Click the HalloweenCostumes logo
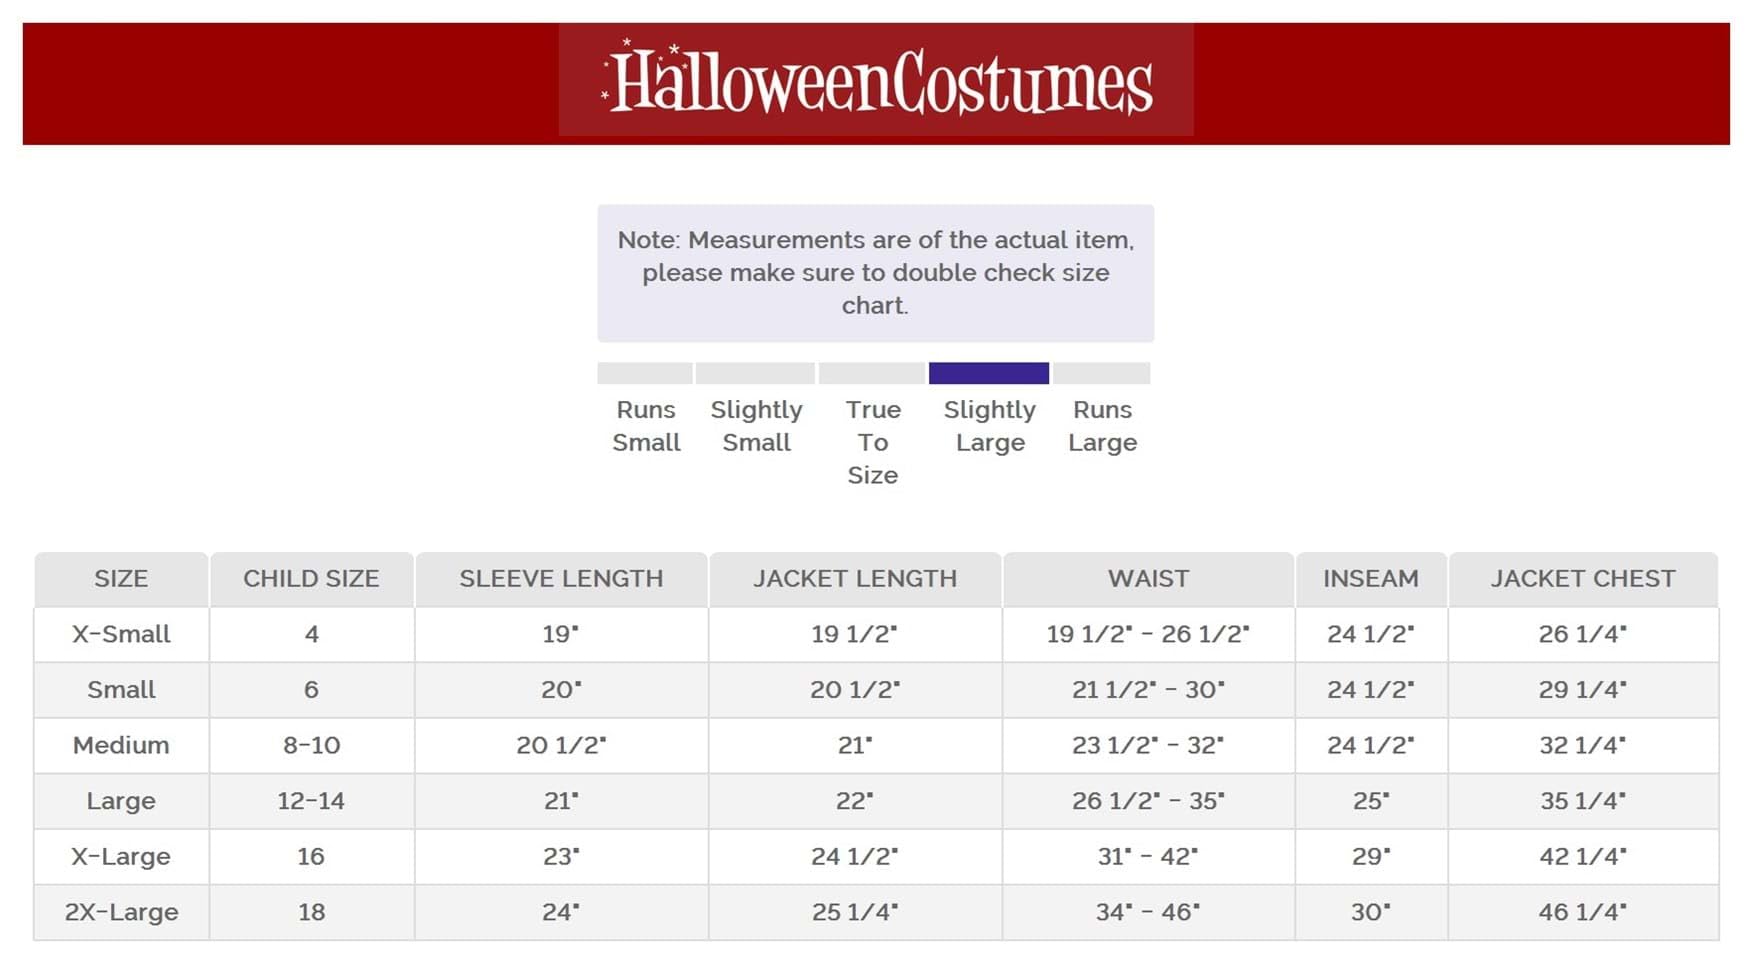The height and width of the screenshot is (974, 1750). 877,80
